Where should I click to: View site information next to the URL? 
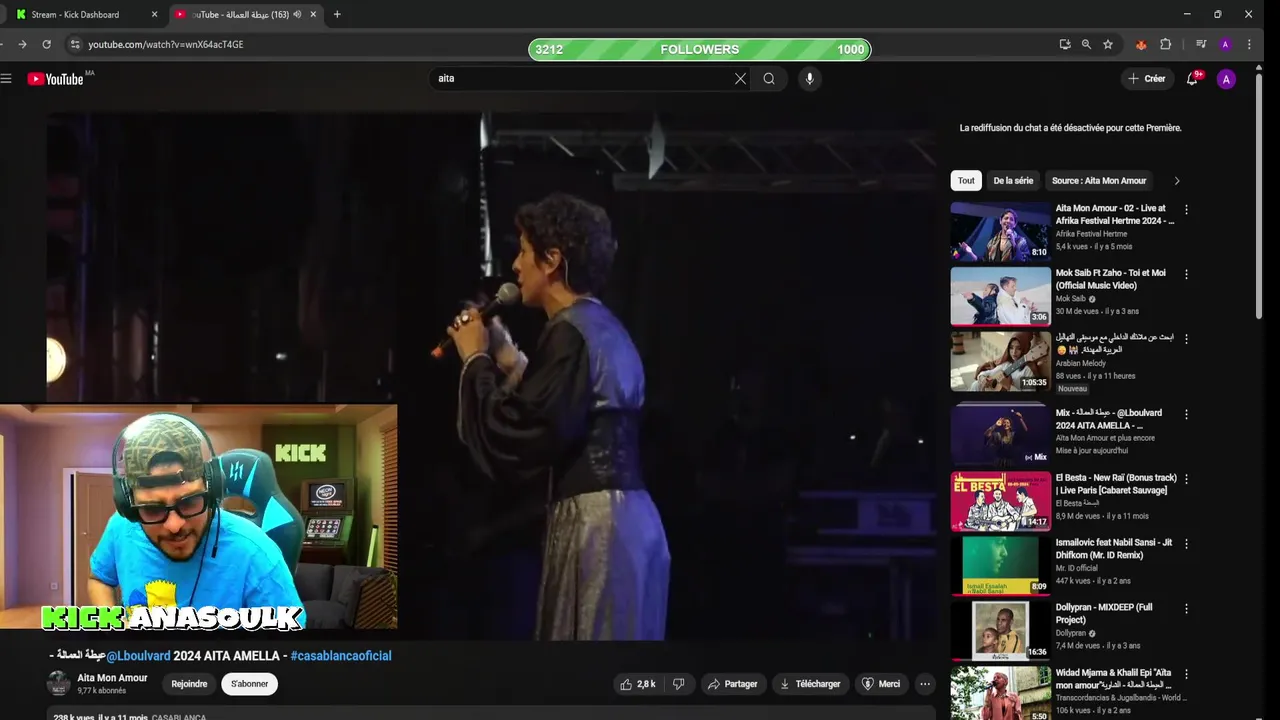click(x=74, y=44)
